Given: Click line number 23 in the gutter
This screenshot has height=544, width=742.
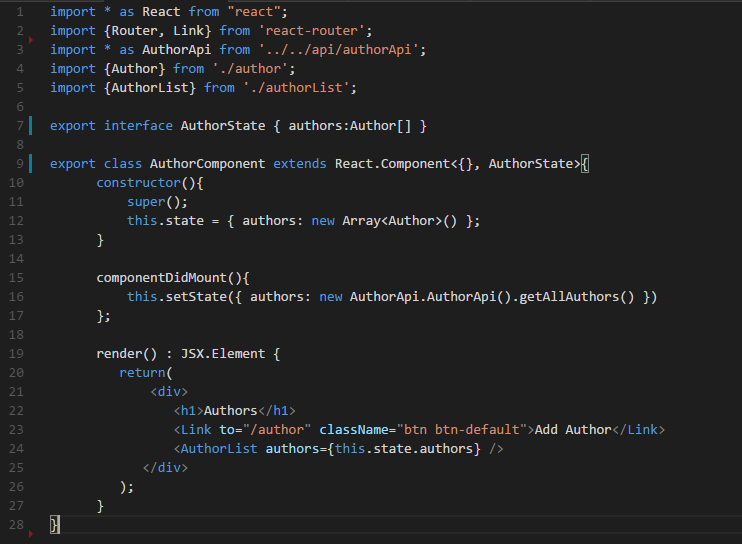Looking at the screenshot, I should pos(16,430).
